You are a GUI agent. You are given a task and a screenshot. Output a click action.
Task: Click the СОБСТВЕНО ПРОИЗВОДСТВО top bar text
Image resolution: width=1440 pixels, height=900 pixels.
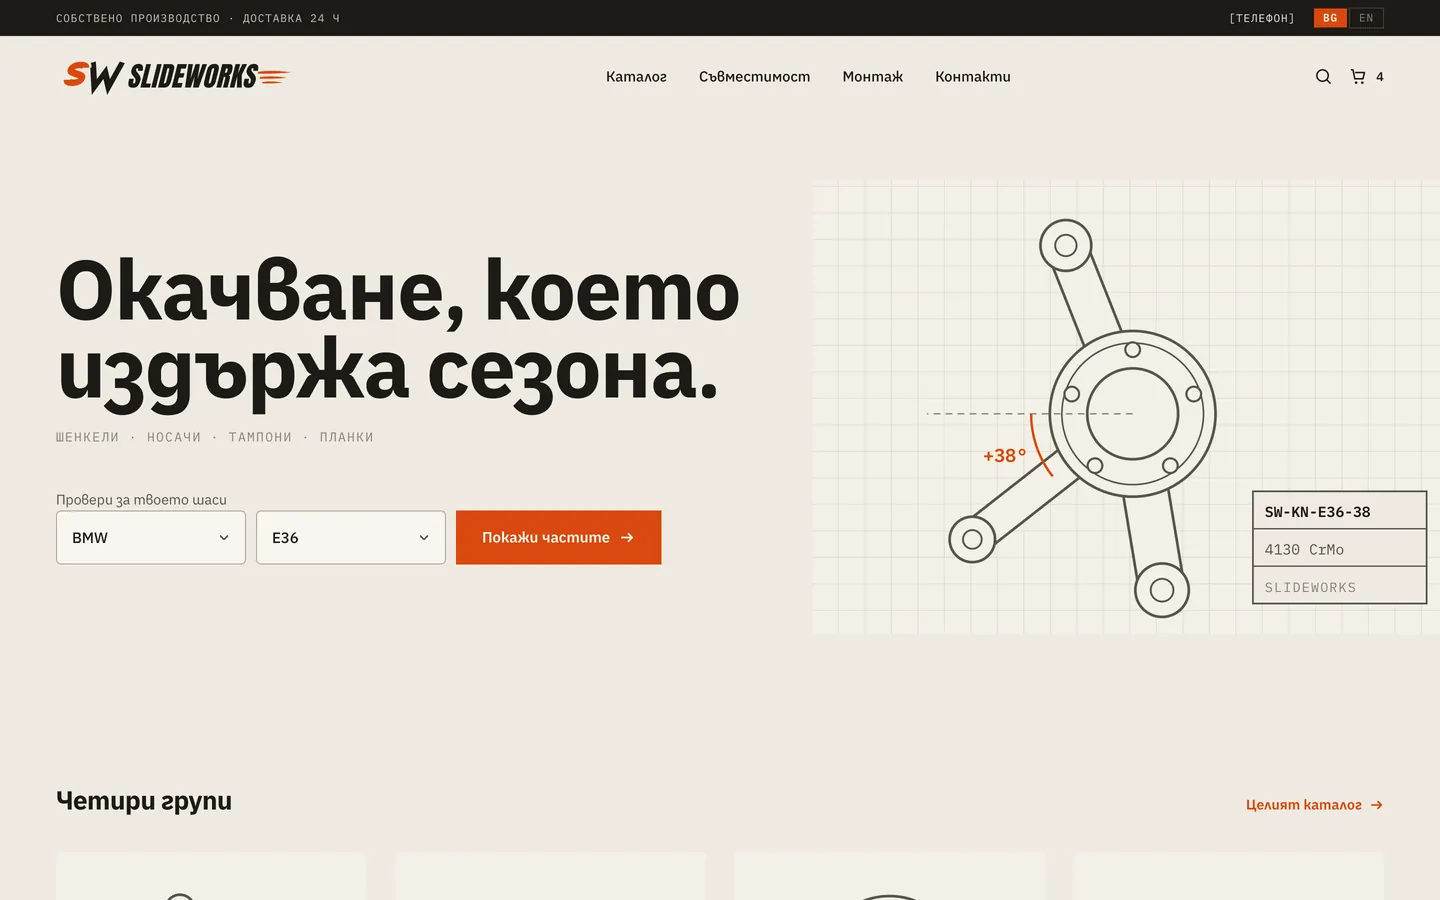pos(138,18)
